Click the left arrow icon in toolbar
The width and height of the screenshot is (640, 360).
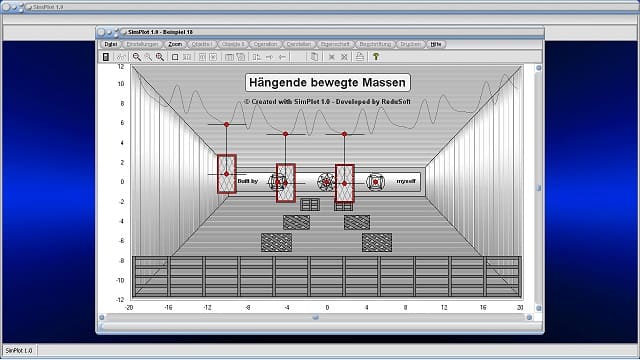click(x=282, y=57)
